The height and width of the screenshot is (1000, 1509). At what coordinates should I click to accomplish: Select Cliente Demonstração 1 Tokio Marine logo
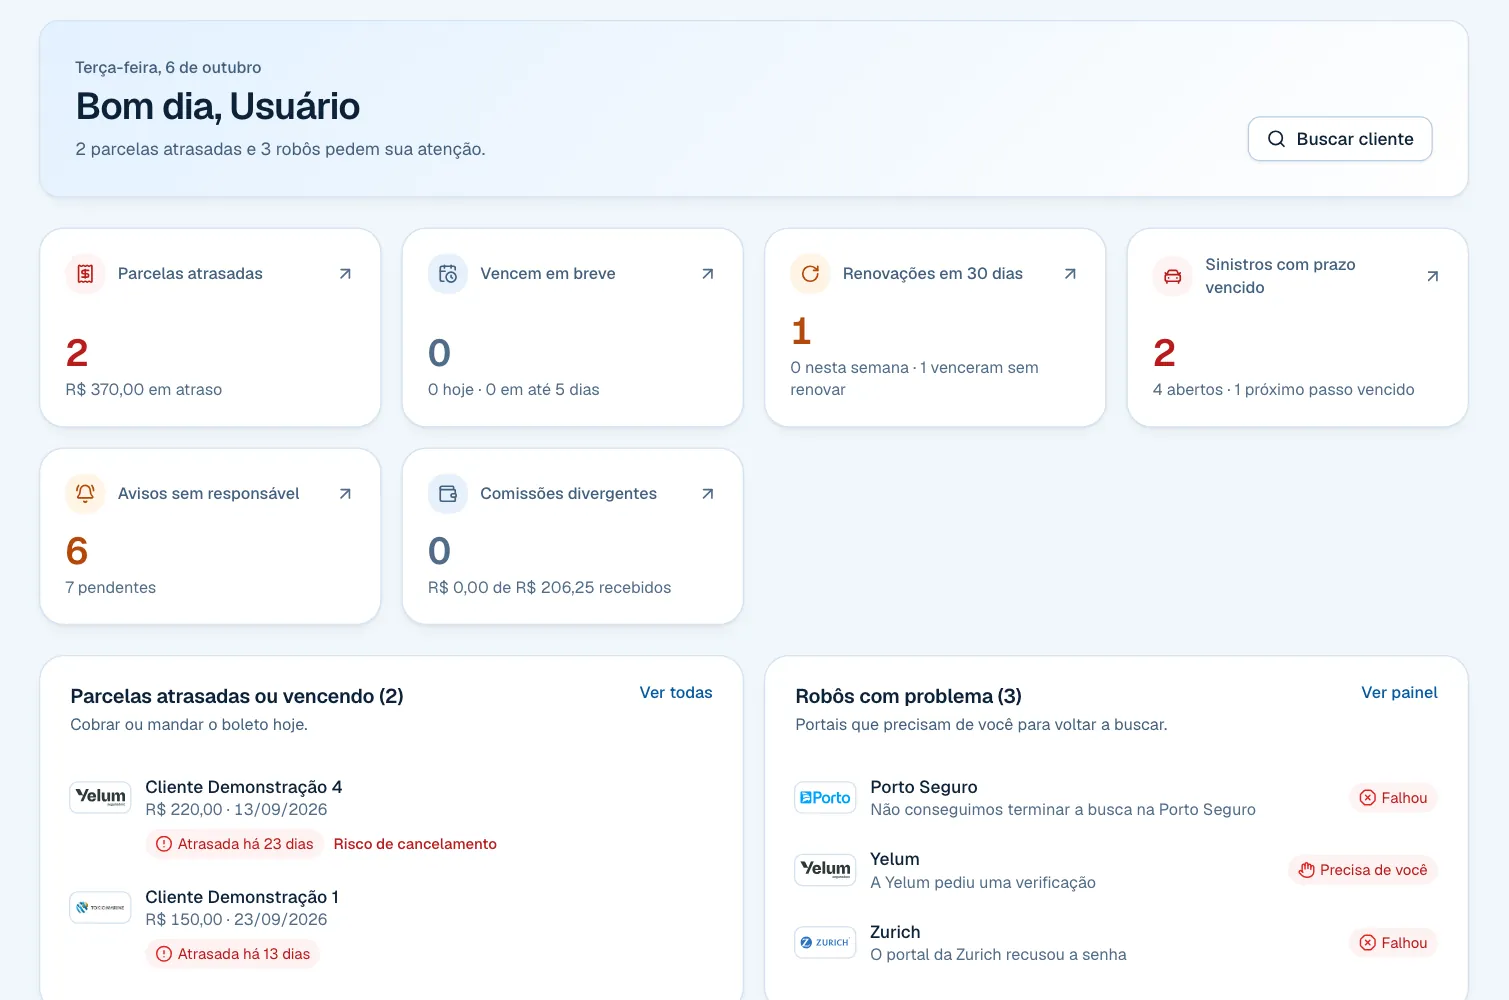coord(100,908)
